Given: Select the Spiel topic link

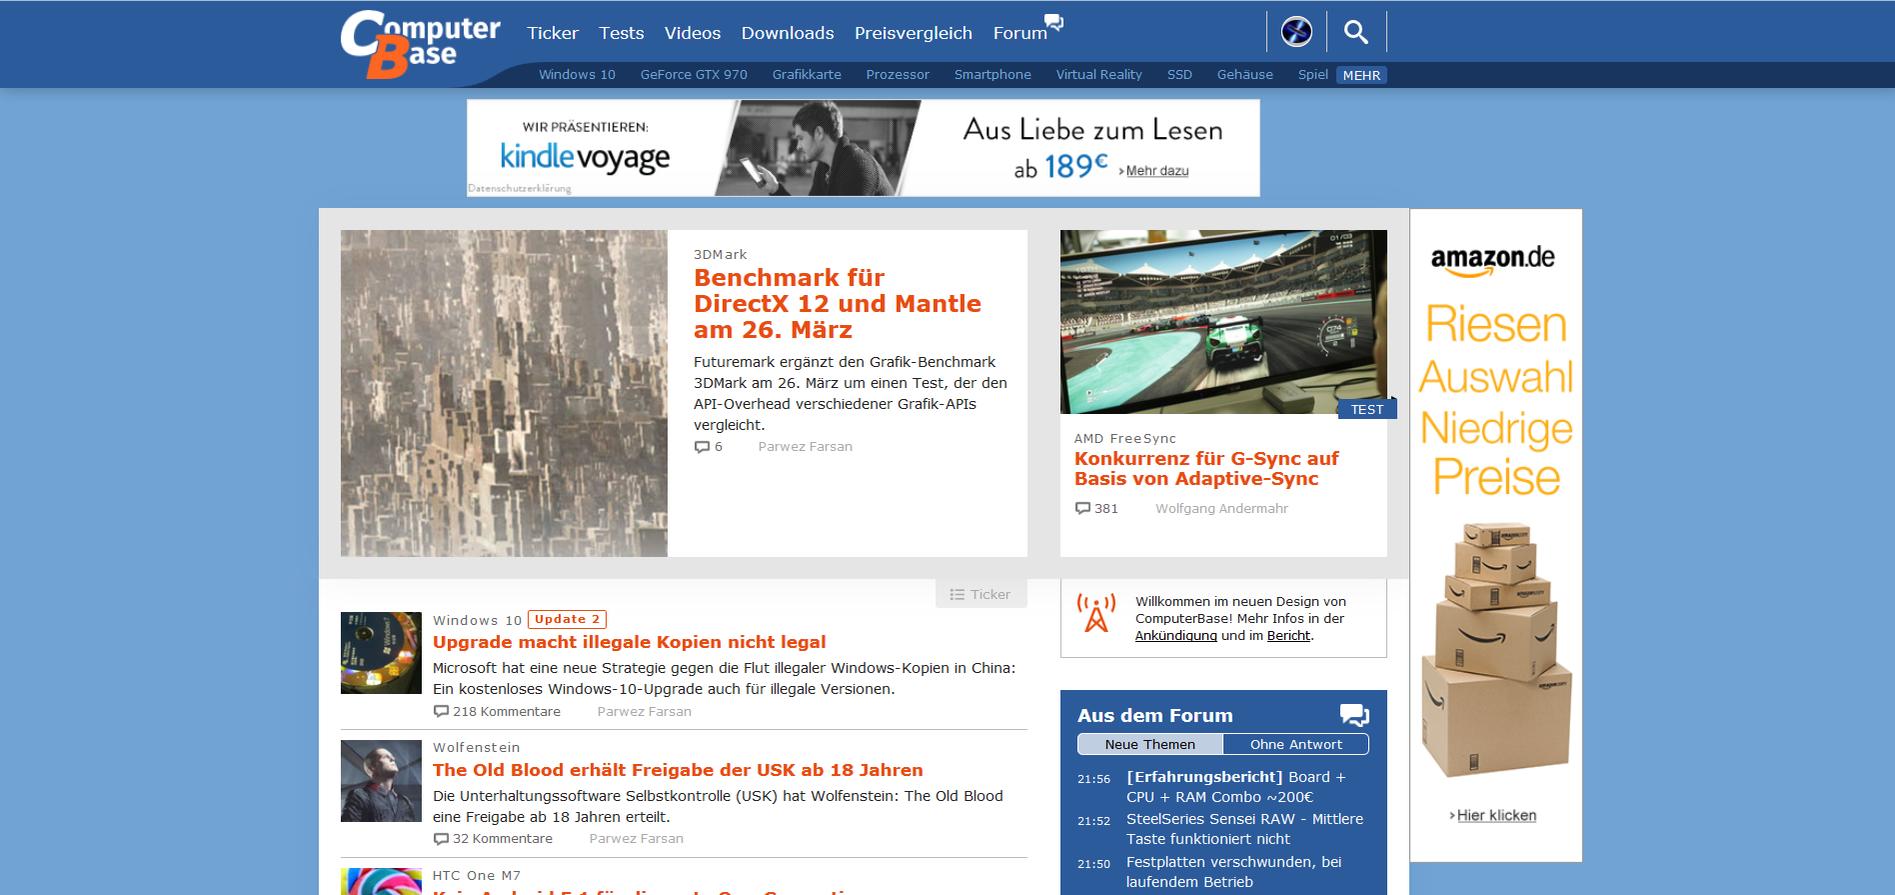Looking at the screenshot, I should 1313,75.
